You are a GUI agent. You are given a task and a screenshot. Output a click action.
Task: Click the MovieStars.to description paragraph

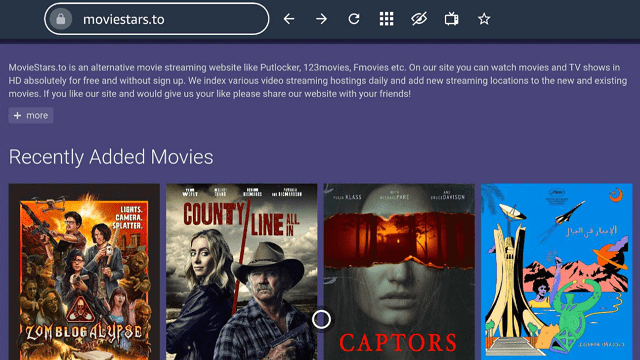318,81
